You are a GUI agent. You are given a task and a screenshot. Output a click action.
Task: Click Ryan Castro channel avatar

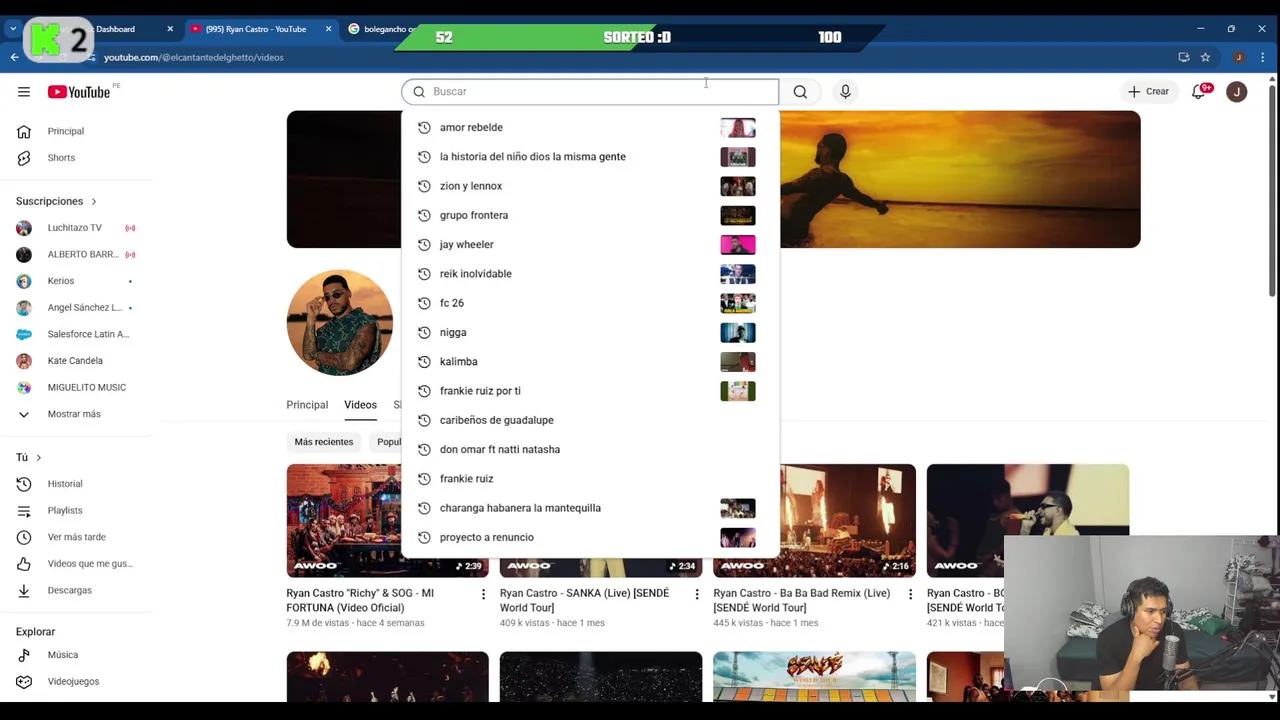pyautogui.click(x=340, y=323)
